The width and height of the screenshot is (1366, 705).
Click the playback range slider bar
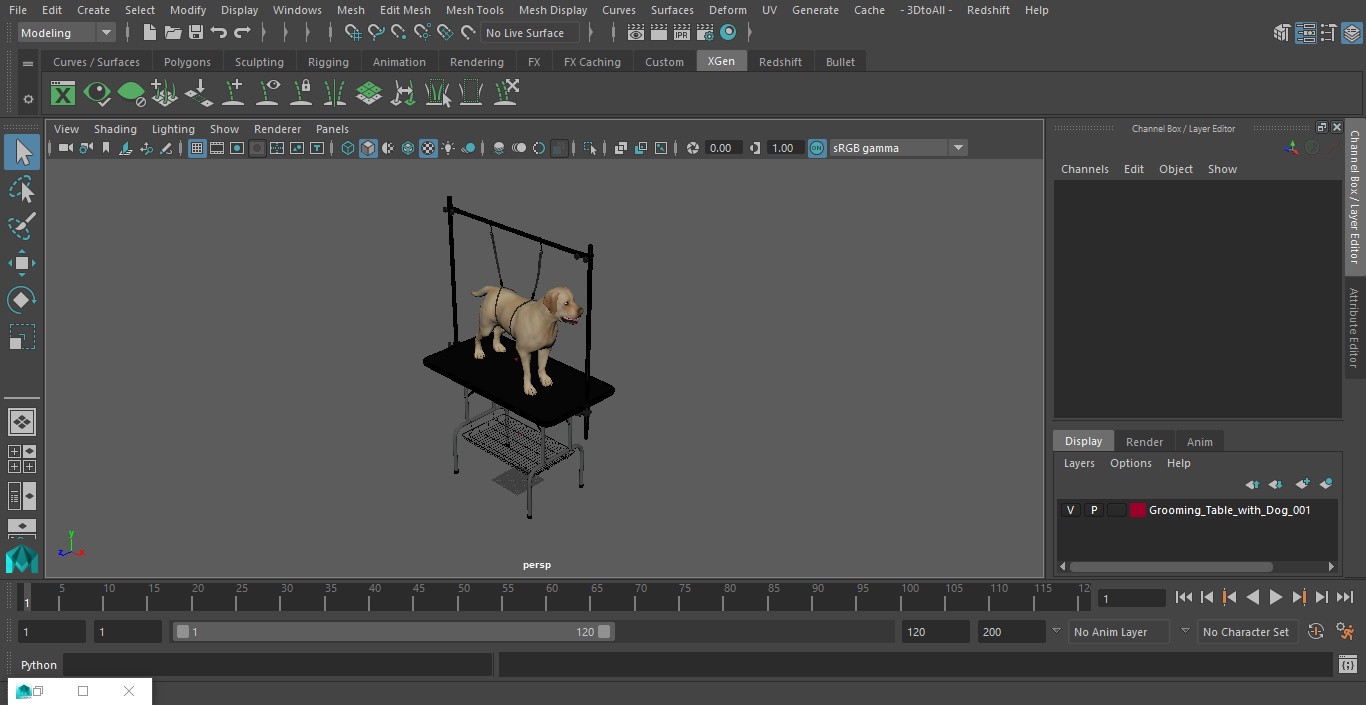pyautogui.click(x=393, y=632)
